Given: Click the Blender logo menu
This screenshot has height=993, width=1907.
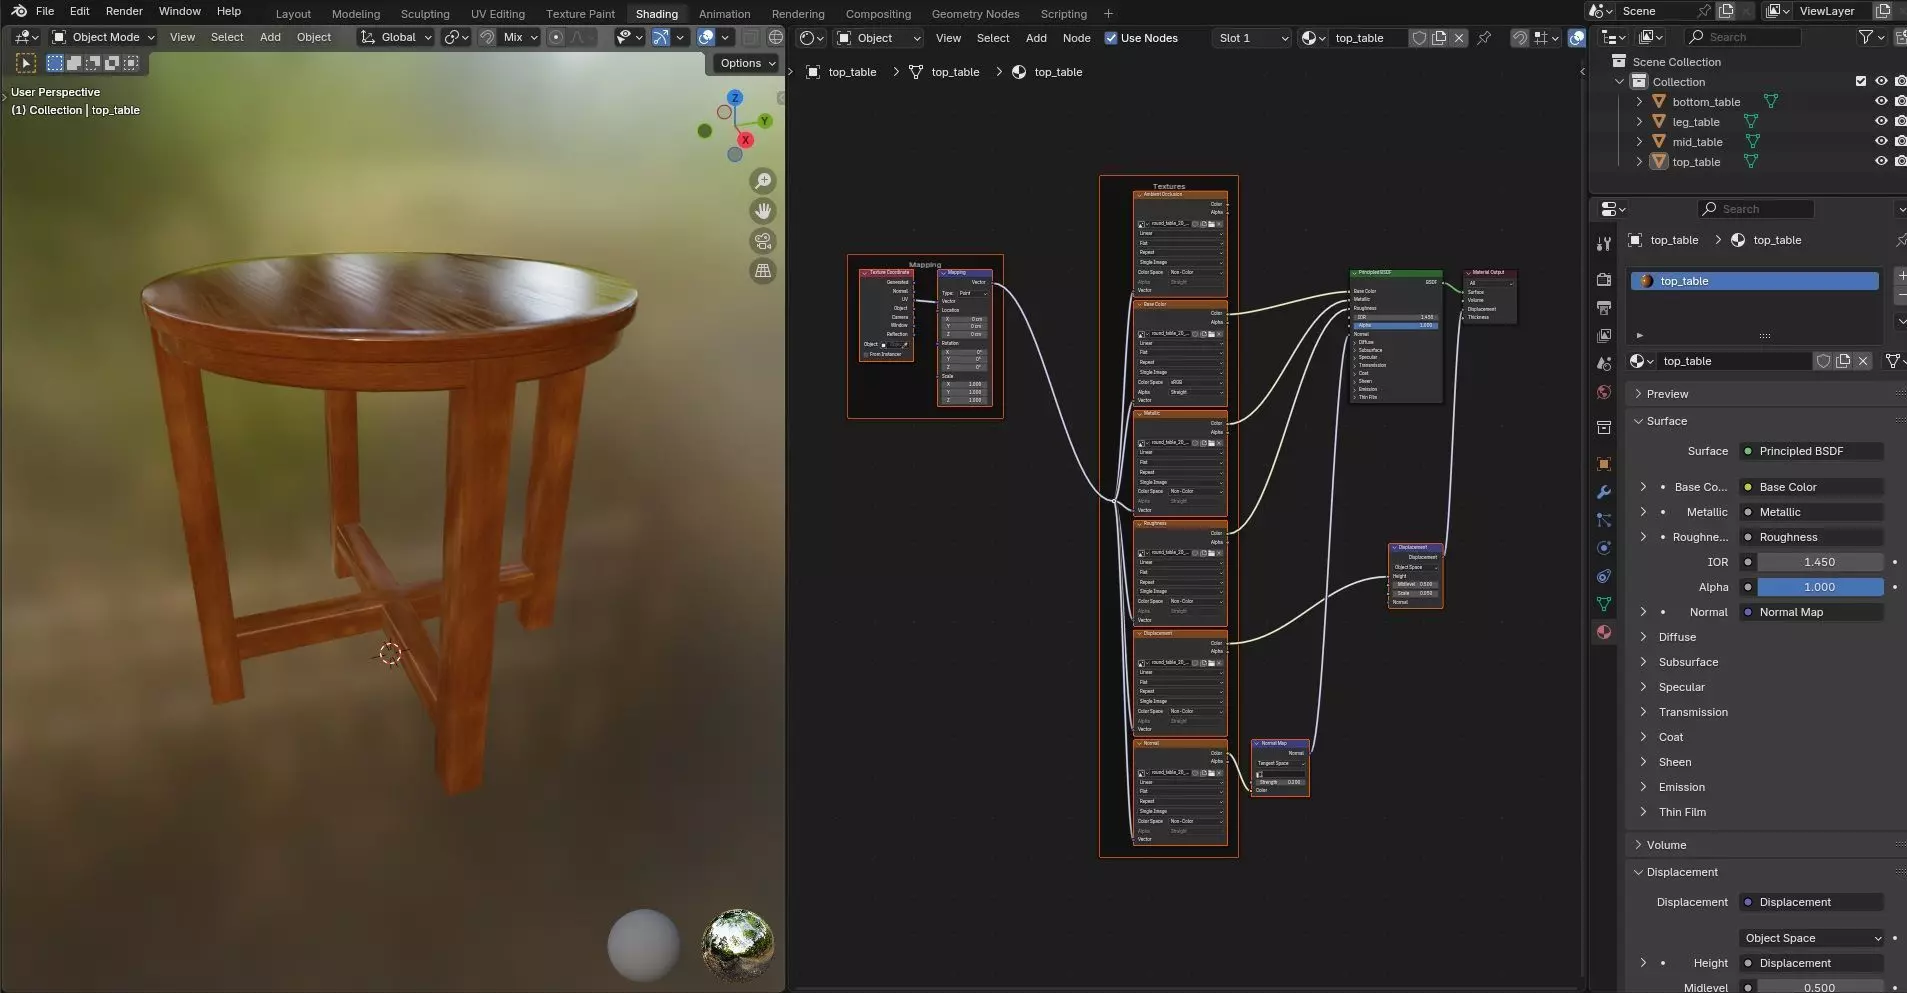Looking at the screenshot, I should coord(19,11).
